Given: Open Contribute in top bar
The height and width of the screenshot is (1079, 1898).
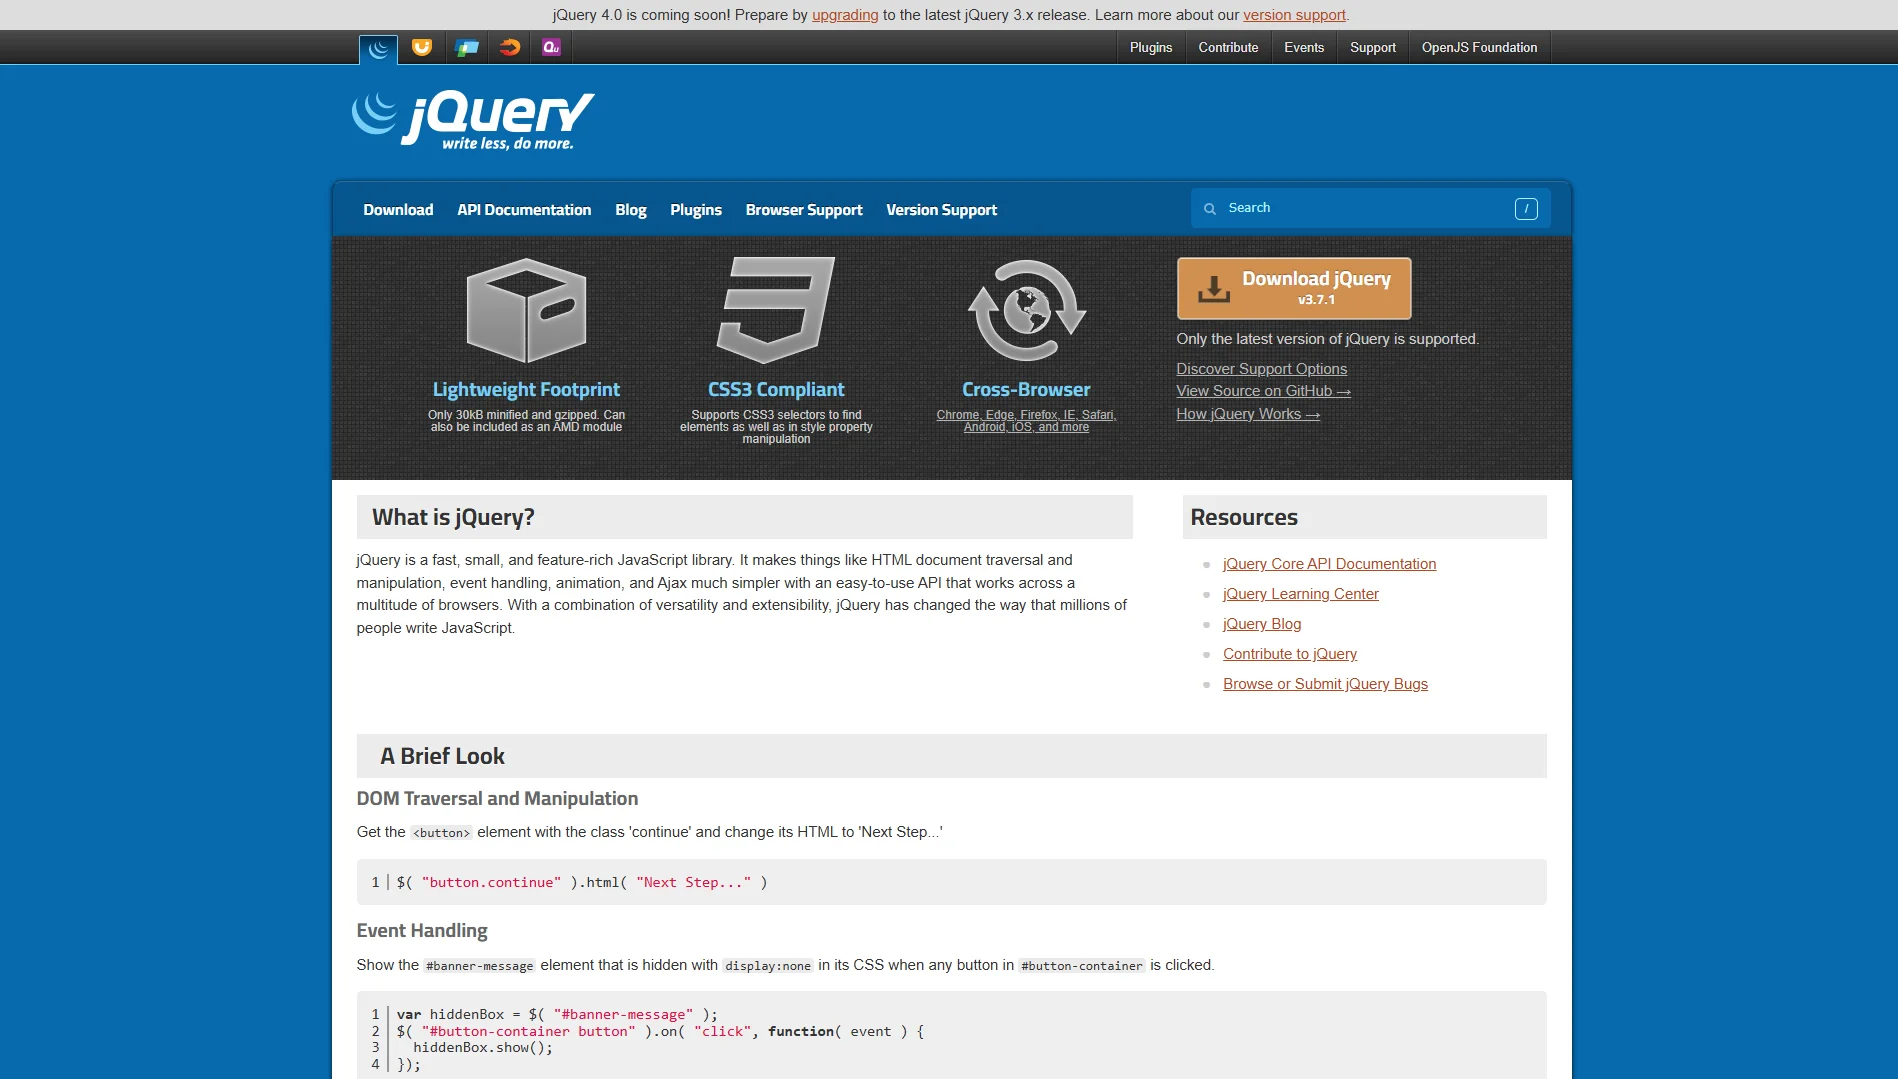Looking at the screenshot, I should [1228, 47].
